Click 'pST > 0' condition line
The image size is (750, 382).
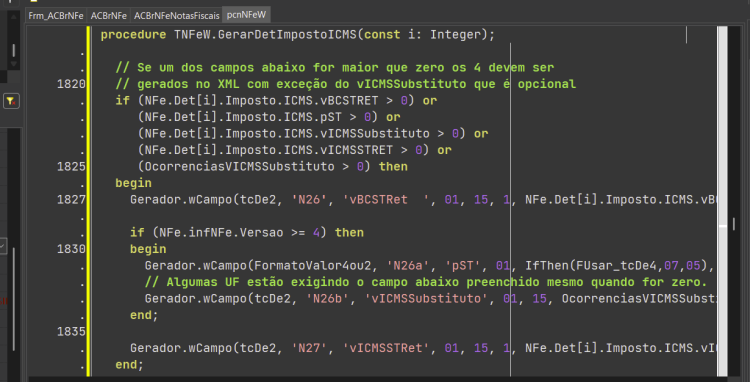269,117
